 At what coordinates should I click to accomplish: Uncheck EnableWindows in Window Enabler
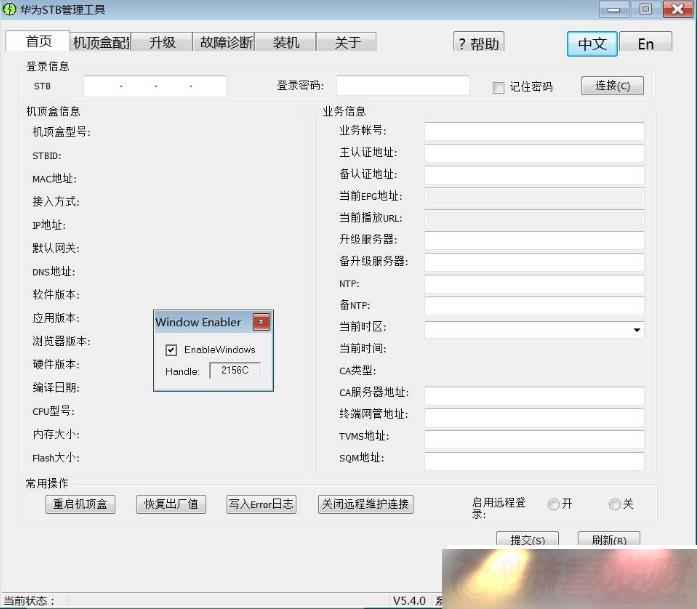(x=171, y=350)
